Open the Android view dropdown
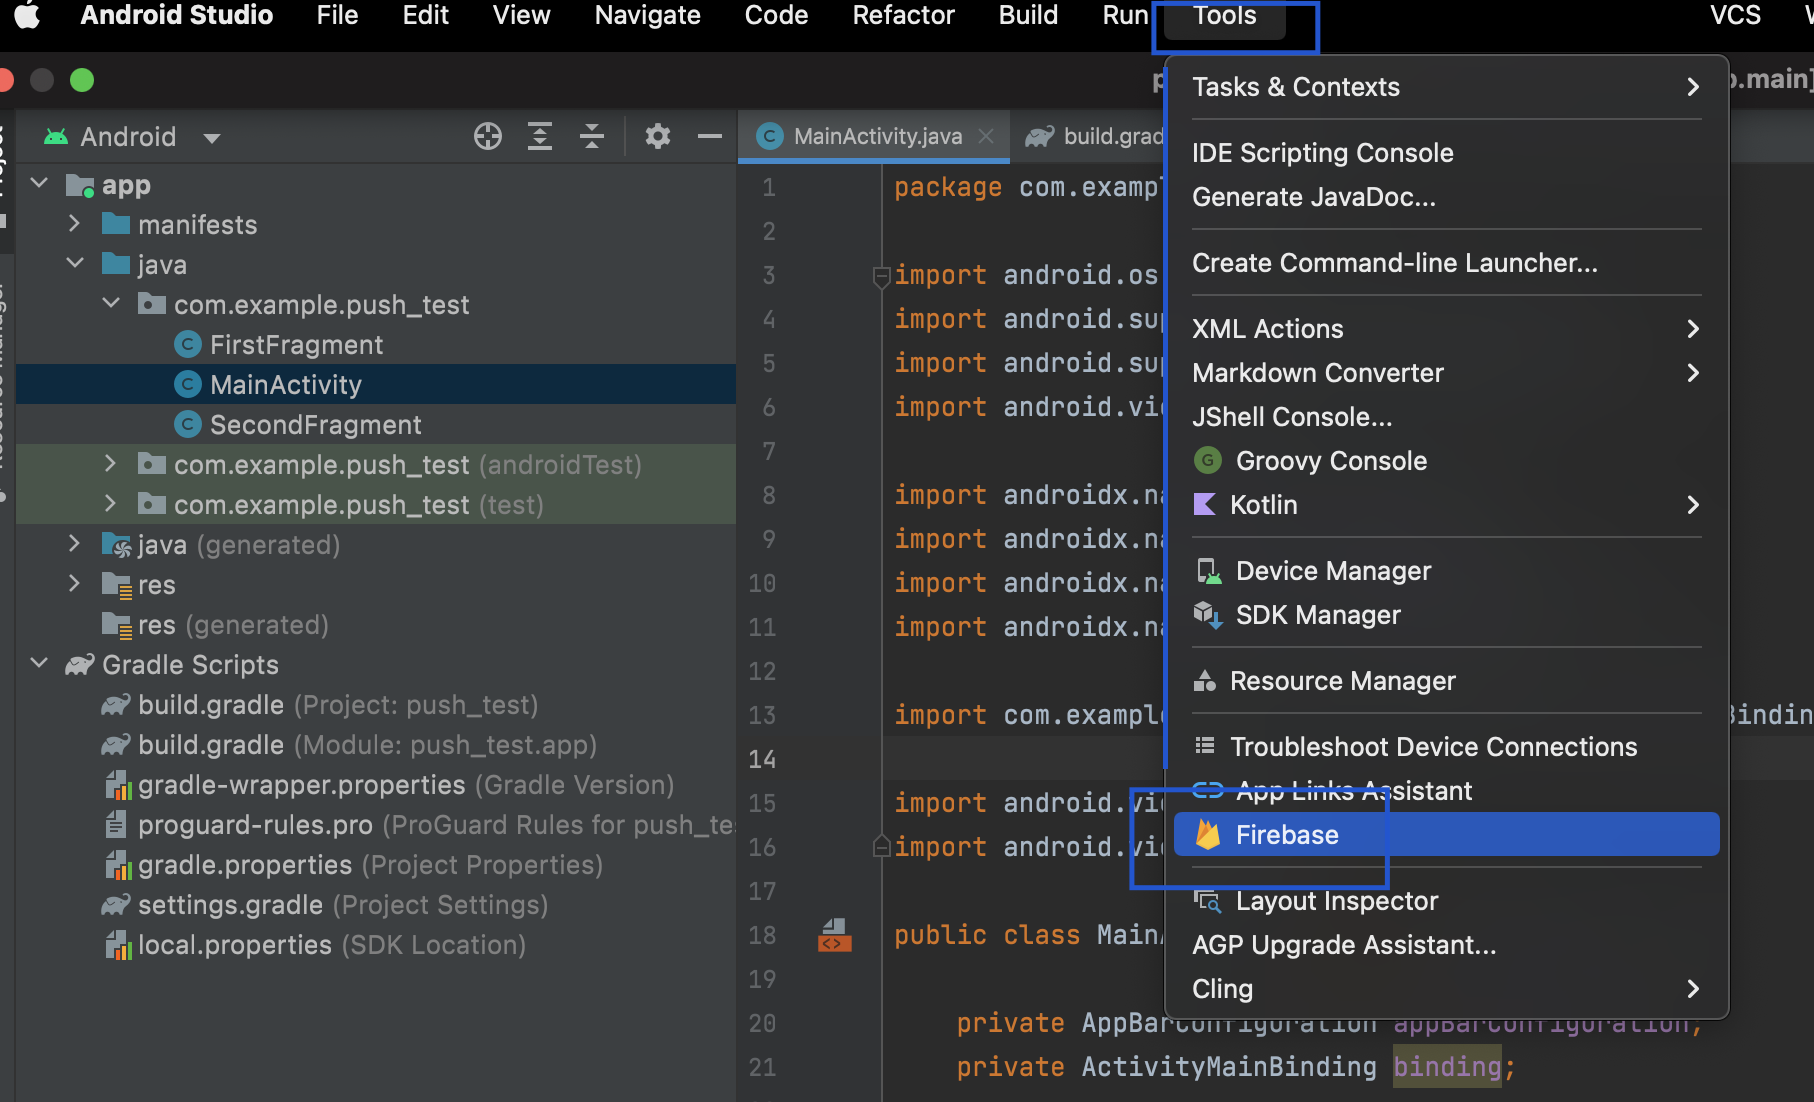The height and width of the screenshot is (1102, 1814). tap(211, 138)
